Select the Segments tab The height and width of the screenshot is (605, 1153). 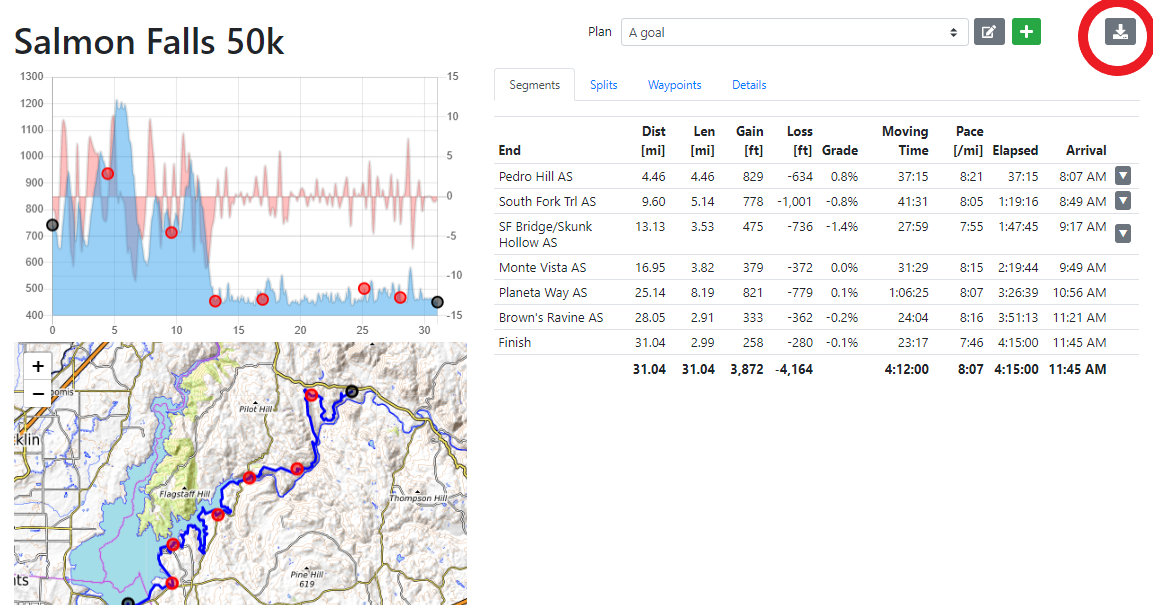tap(534, 85)
